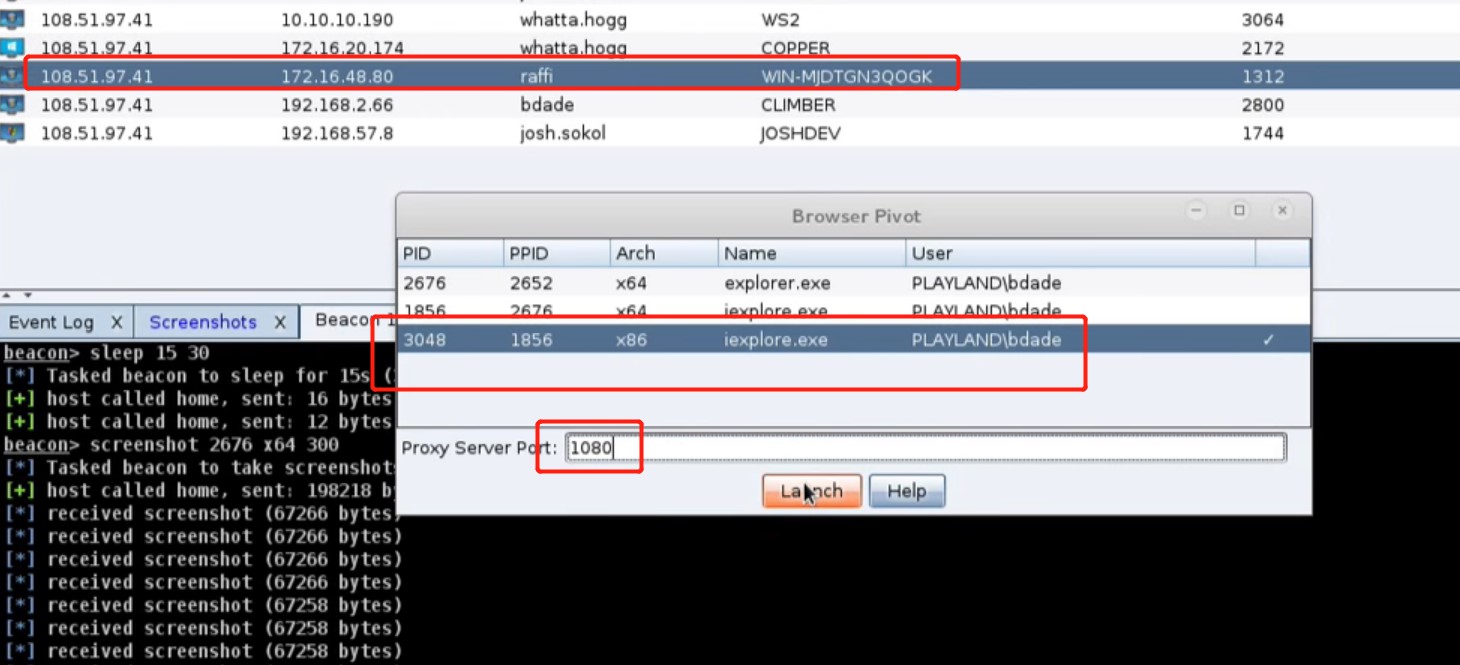Click session PID 2800
This screenshot has height=665, width=1460.
point(1262,104)
